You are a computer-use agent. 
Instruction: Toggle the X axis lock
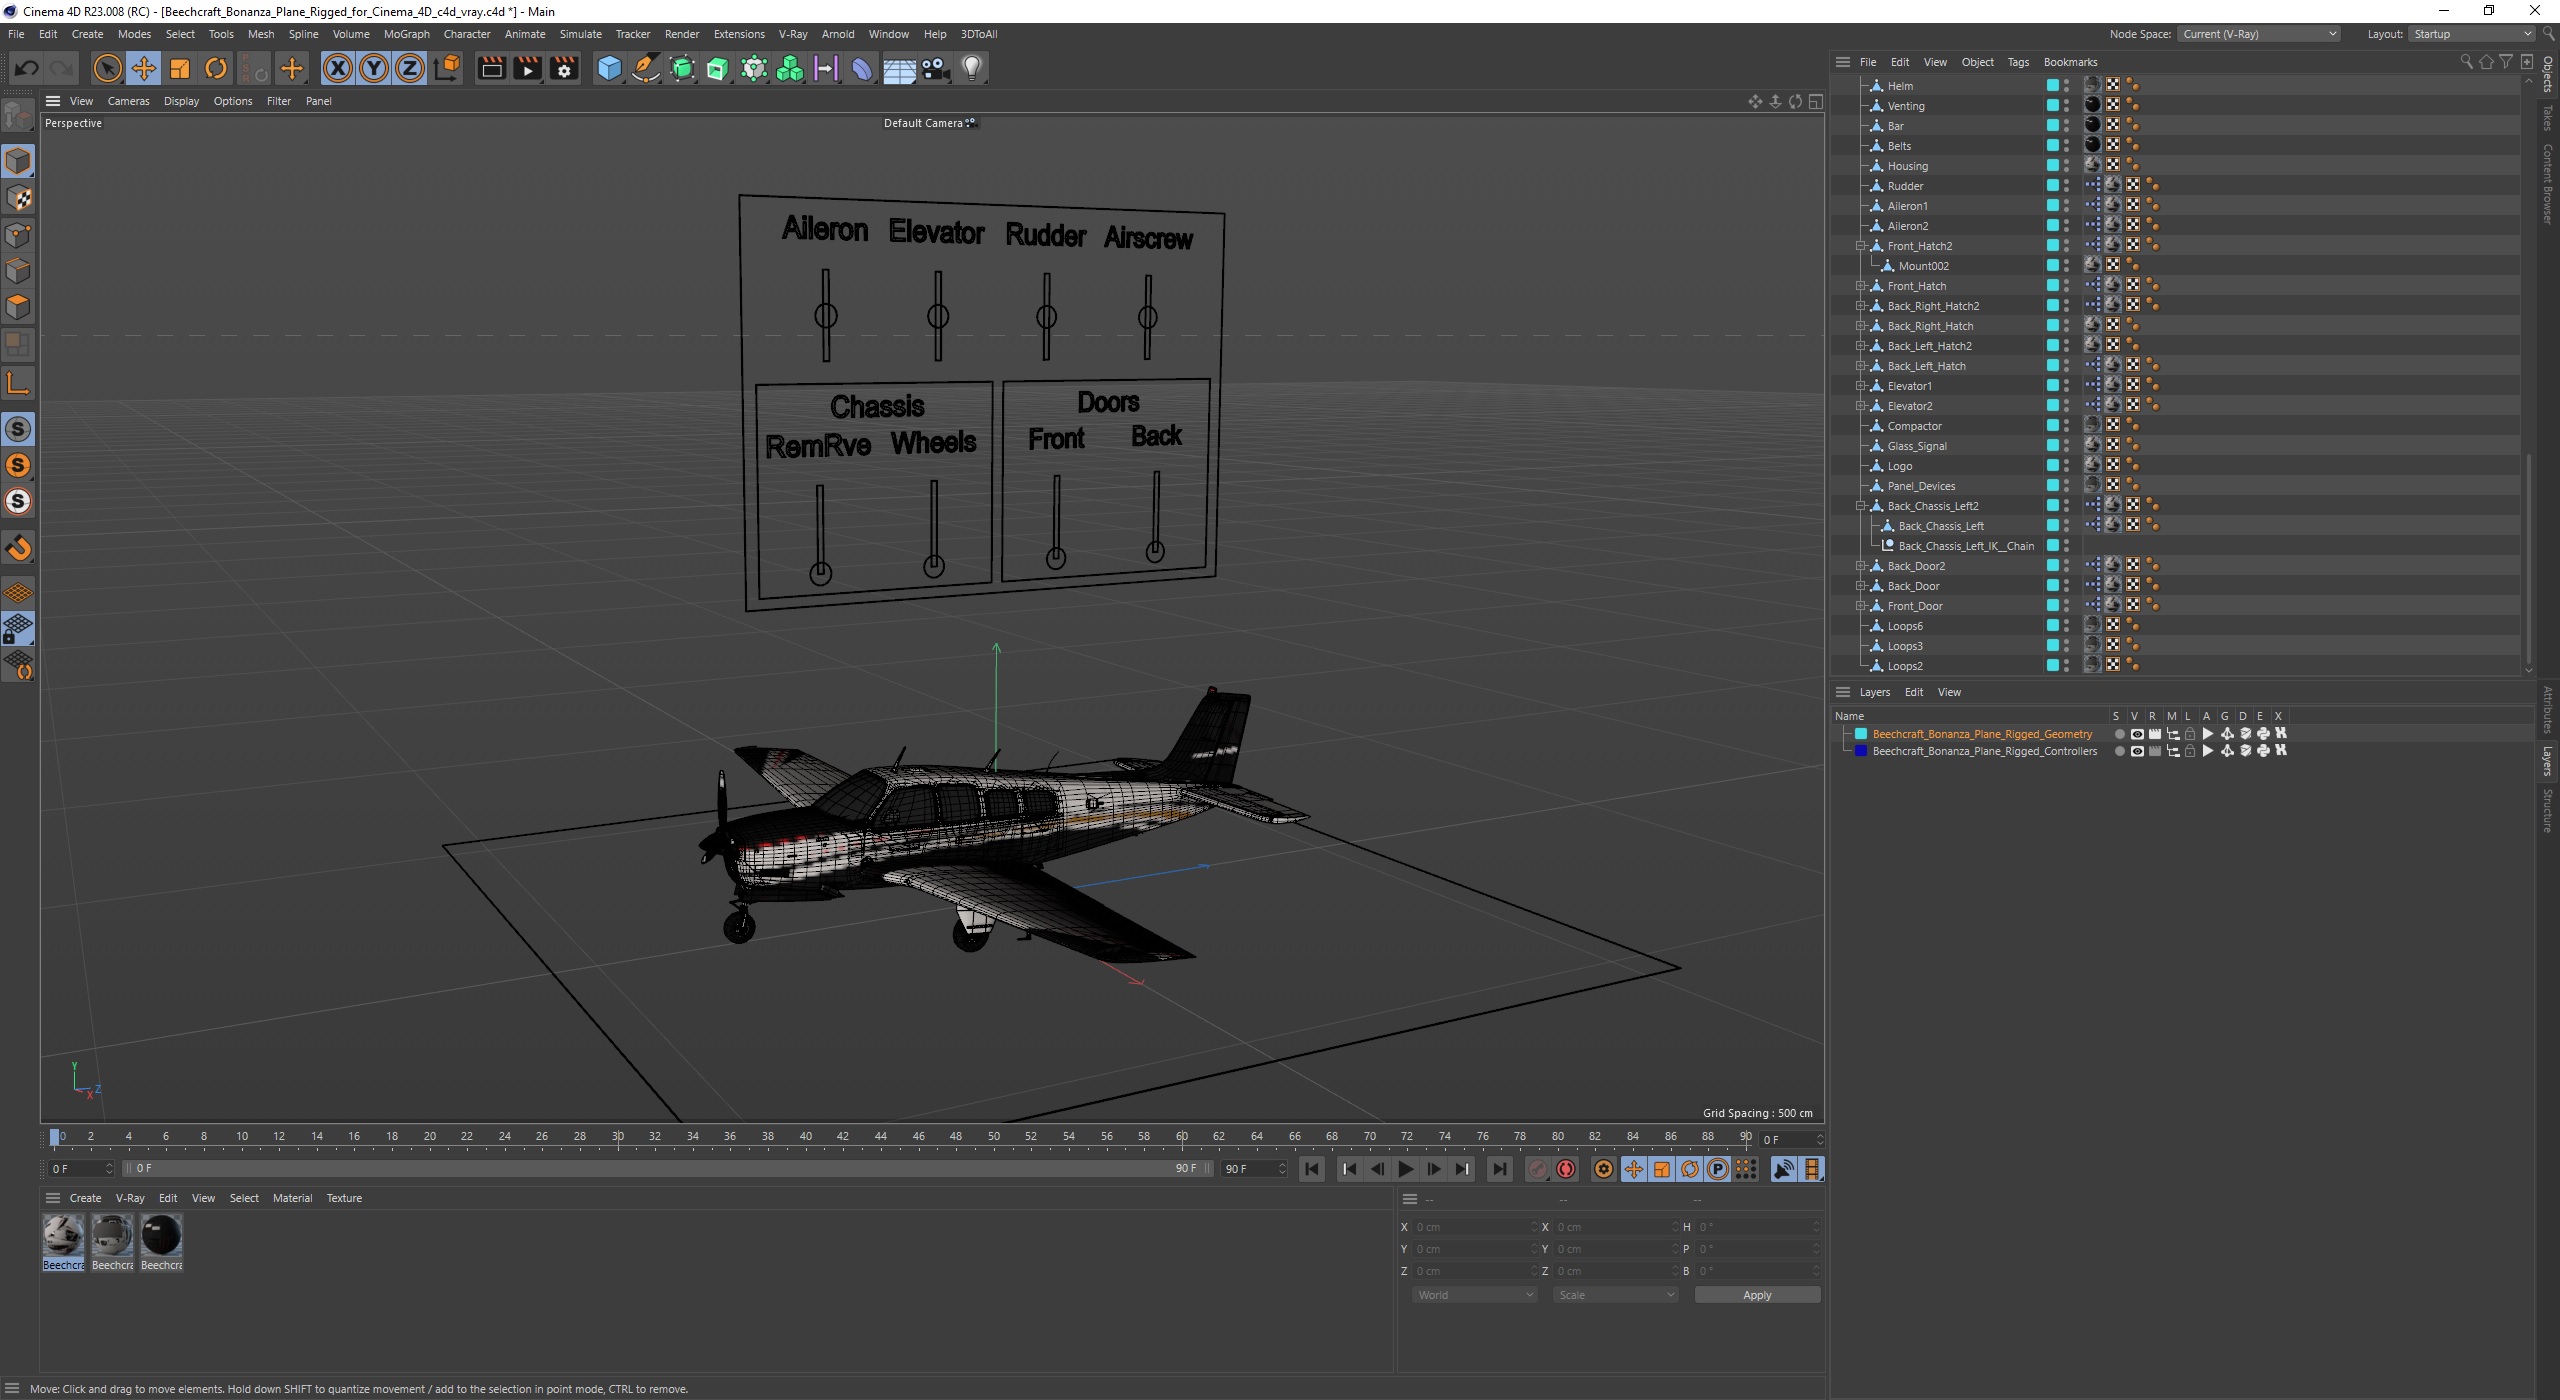(337, 68)
